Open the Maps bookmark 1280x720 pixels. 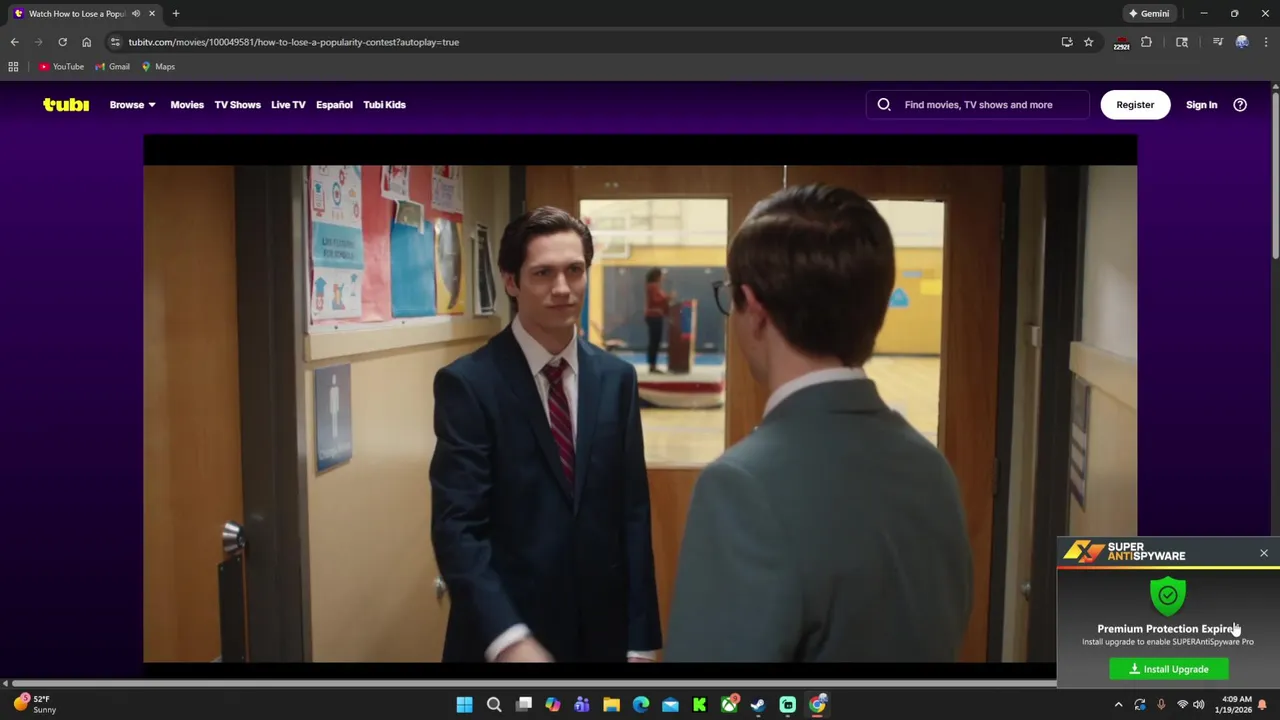click(158, 67)
